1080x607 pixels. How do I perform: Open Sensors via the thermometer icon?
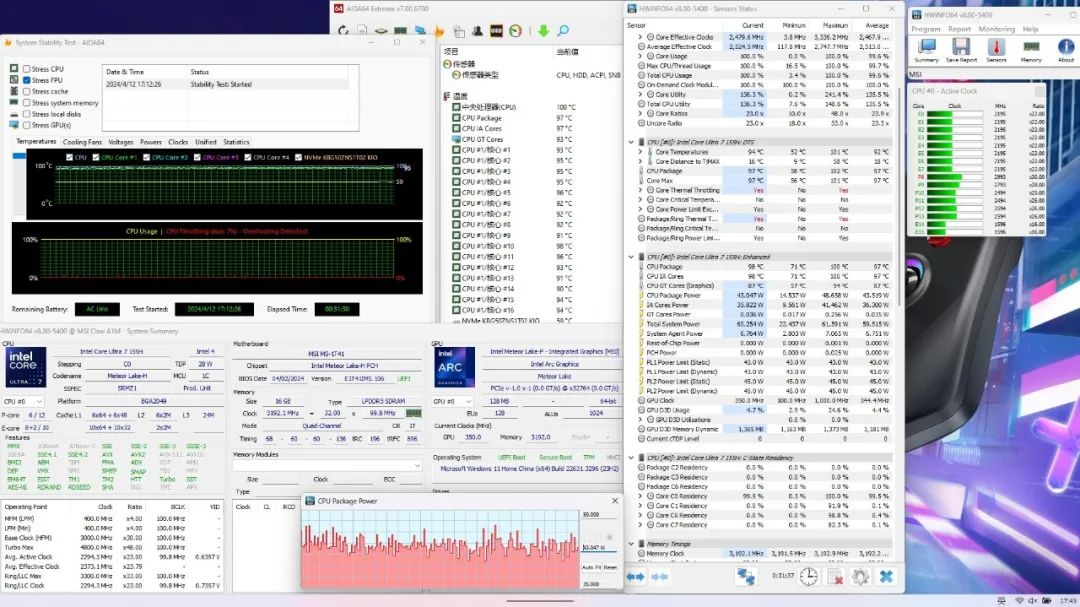pos(996,48)
